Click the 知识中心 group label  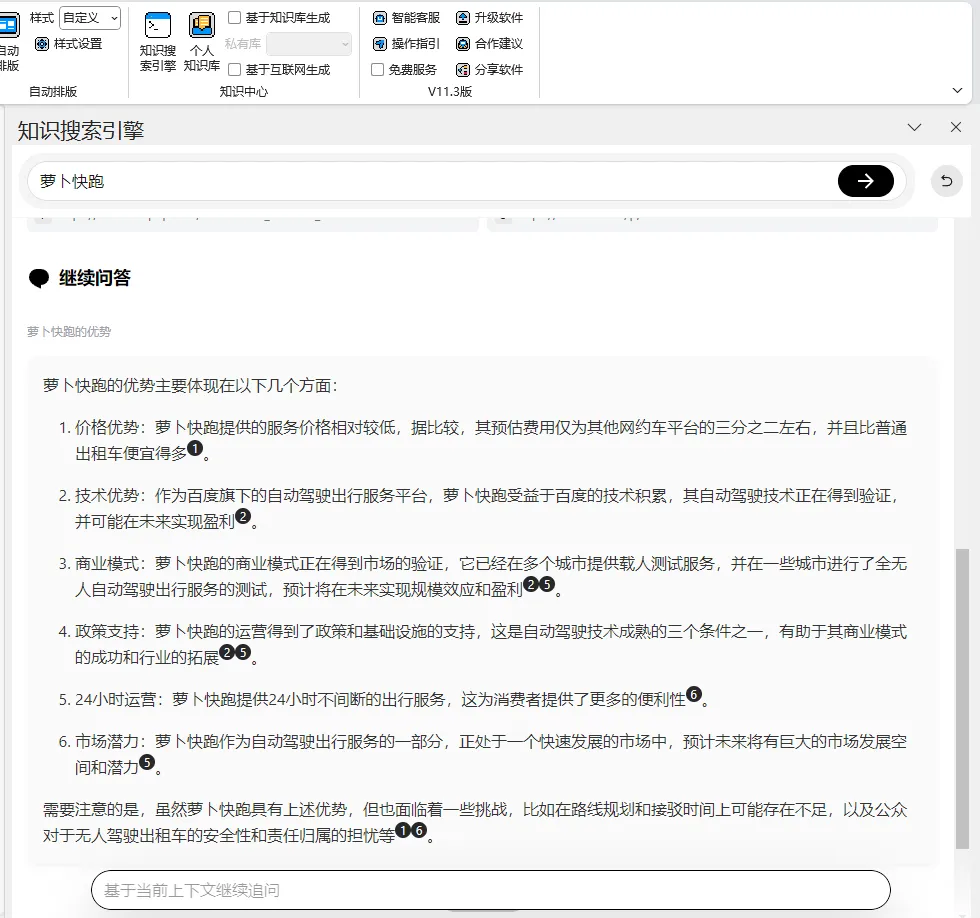click(244, 92)
